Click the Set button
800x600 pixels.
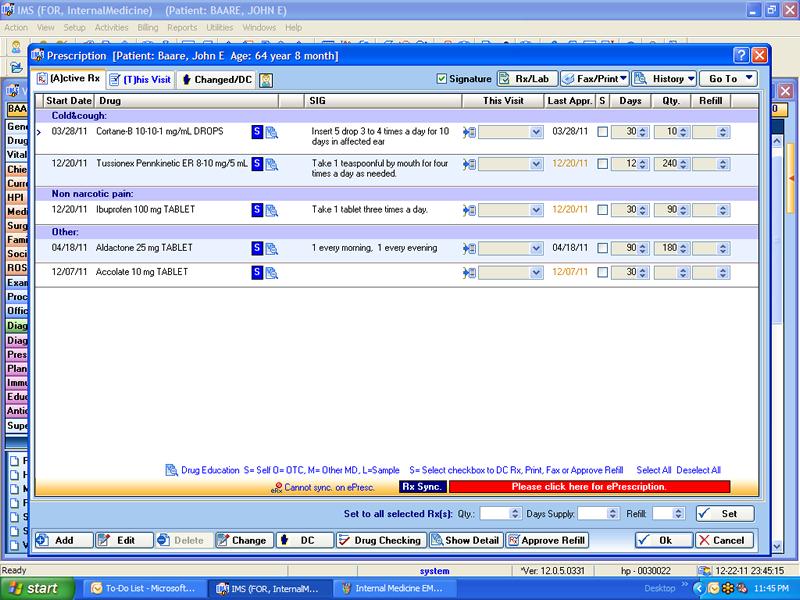pyautogui.click(x=725, y=514)
